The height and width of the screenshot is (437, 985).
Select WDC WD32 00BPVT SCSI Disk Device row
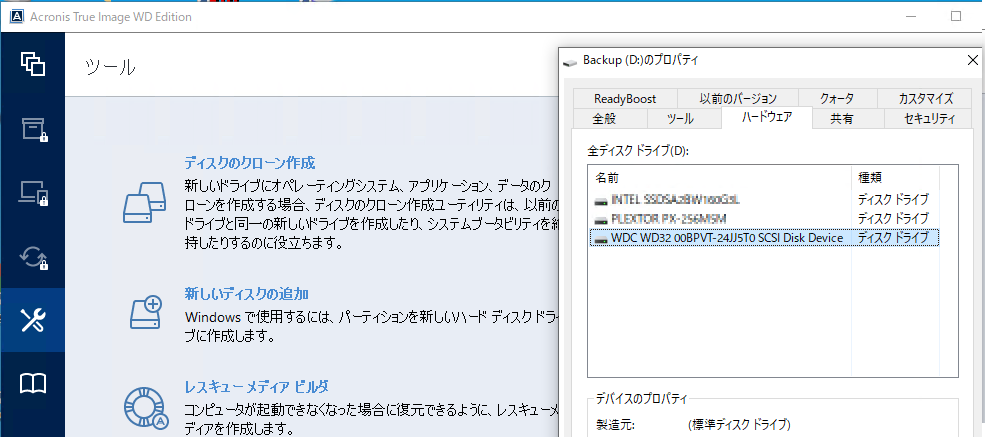pos(765,238)
